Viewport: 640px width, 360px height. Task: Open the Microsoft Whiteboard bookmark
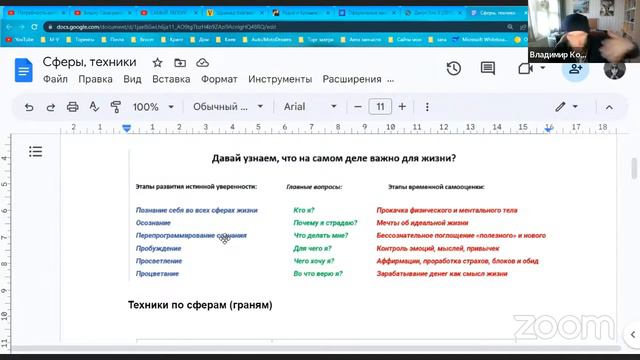480,40
